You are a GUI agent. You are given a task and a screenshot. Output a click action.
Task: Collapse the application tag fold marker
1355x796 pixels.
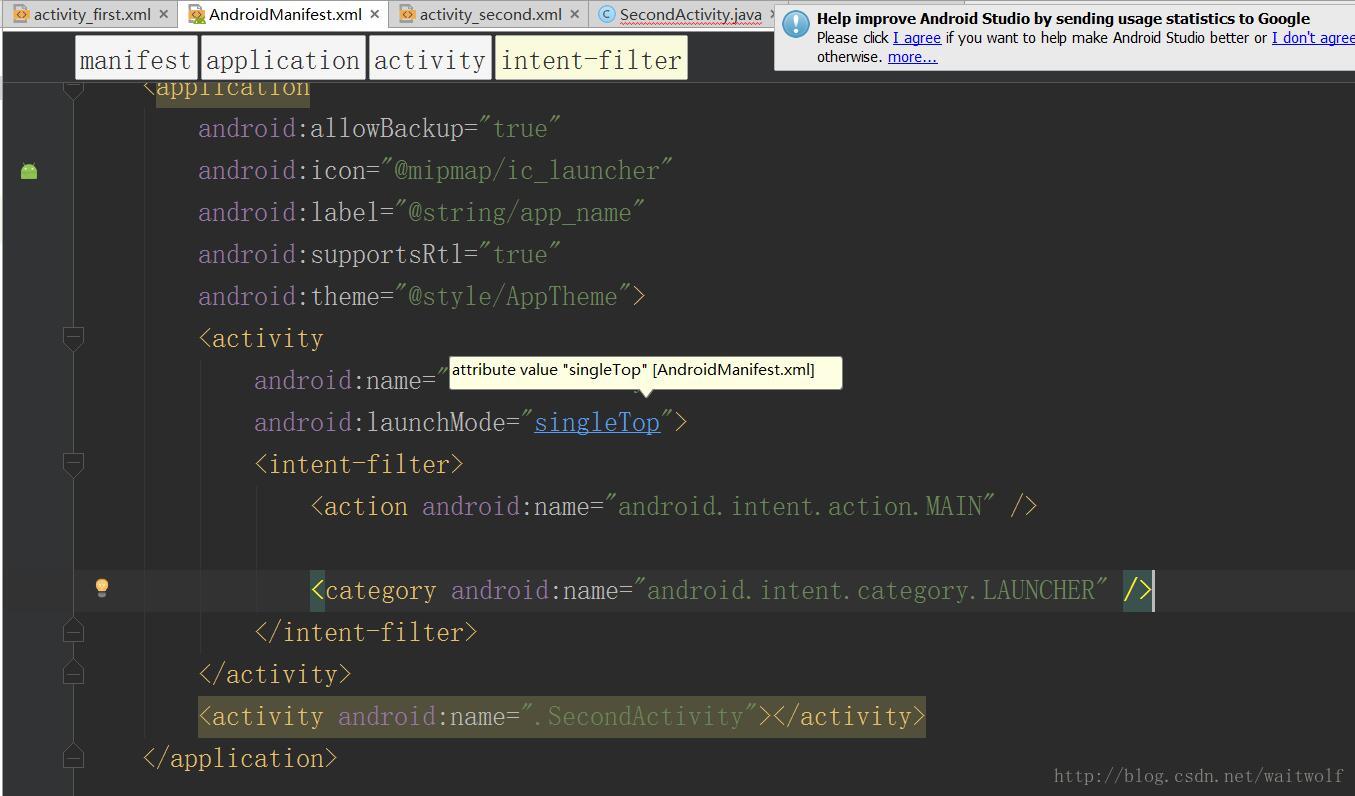[73, 89]
